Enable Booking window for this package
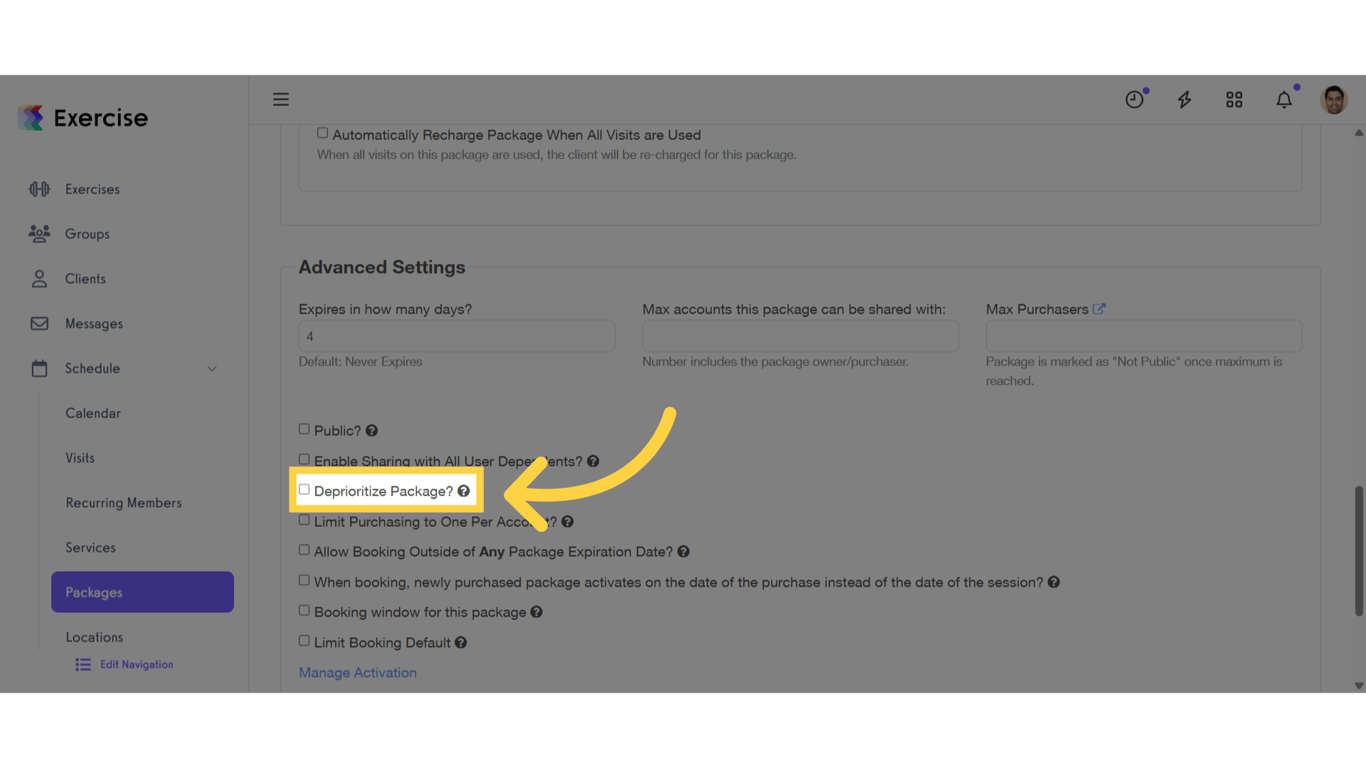This screenshot has height=768, width=1366. pos(304,610)
